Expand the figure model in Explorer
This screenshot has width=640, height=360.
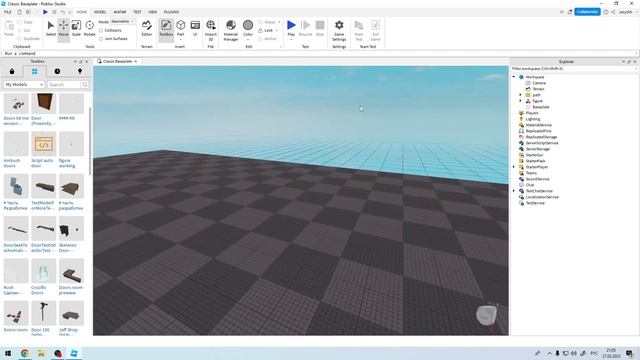pos(520,101)
